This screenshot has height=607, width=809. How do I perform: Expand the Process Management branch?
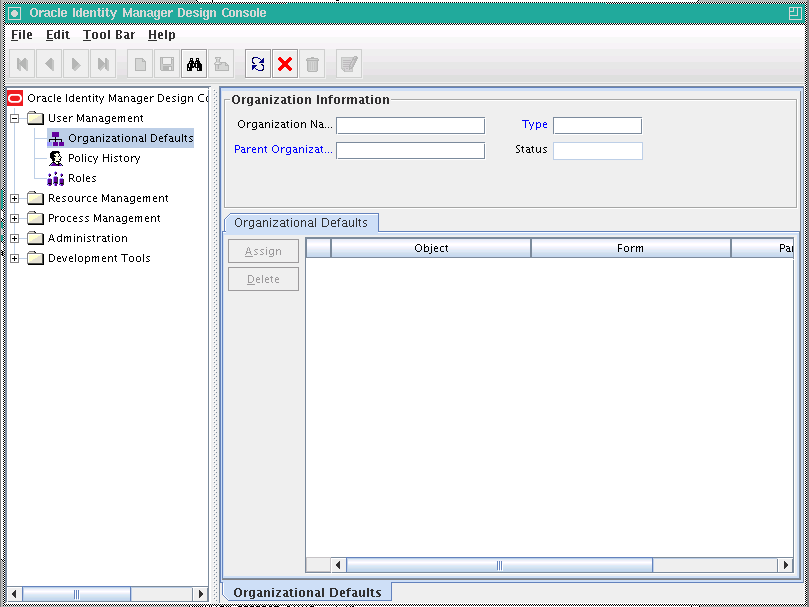[13, 218]
